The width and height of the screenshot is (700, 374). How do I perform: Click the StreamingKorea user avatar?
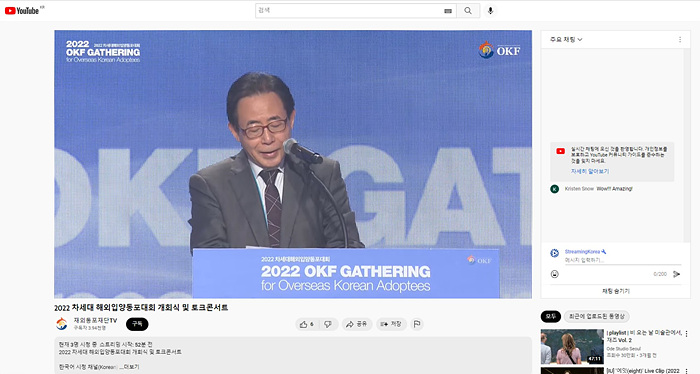[x=554, y=253]
